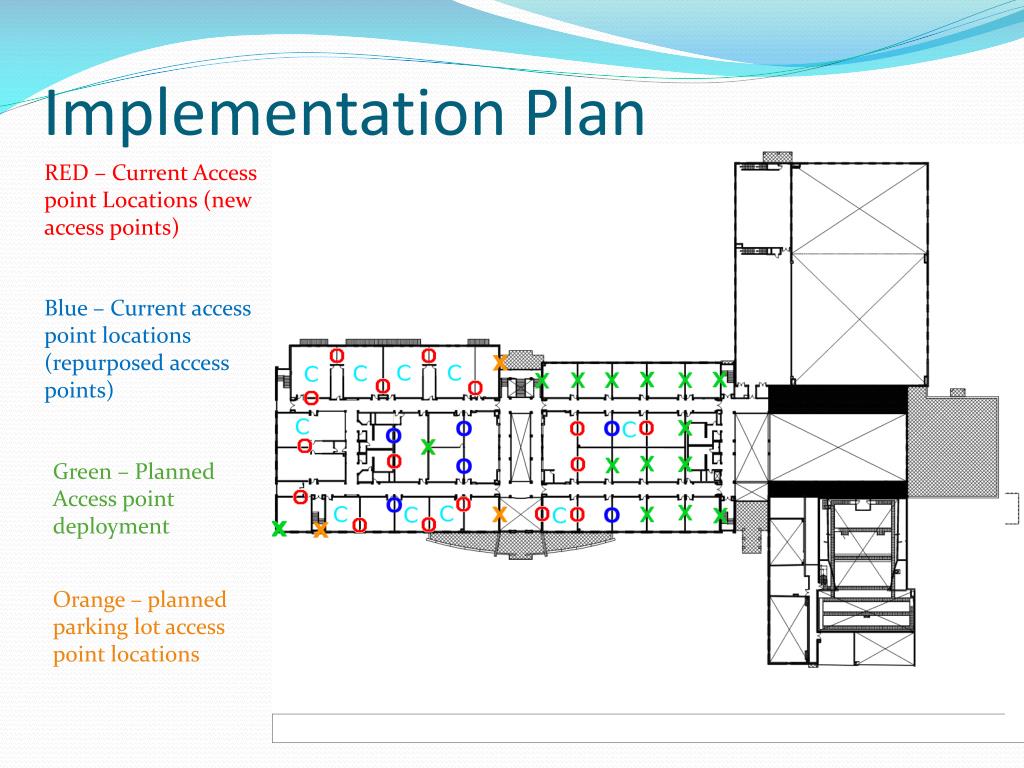This screenshot has height=768, width=1024.
Task: Click the orange X left of the front entrance crossed box
Action: coord(500,514)
